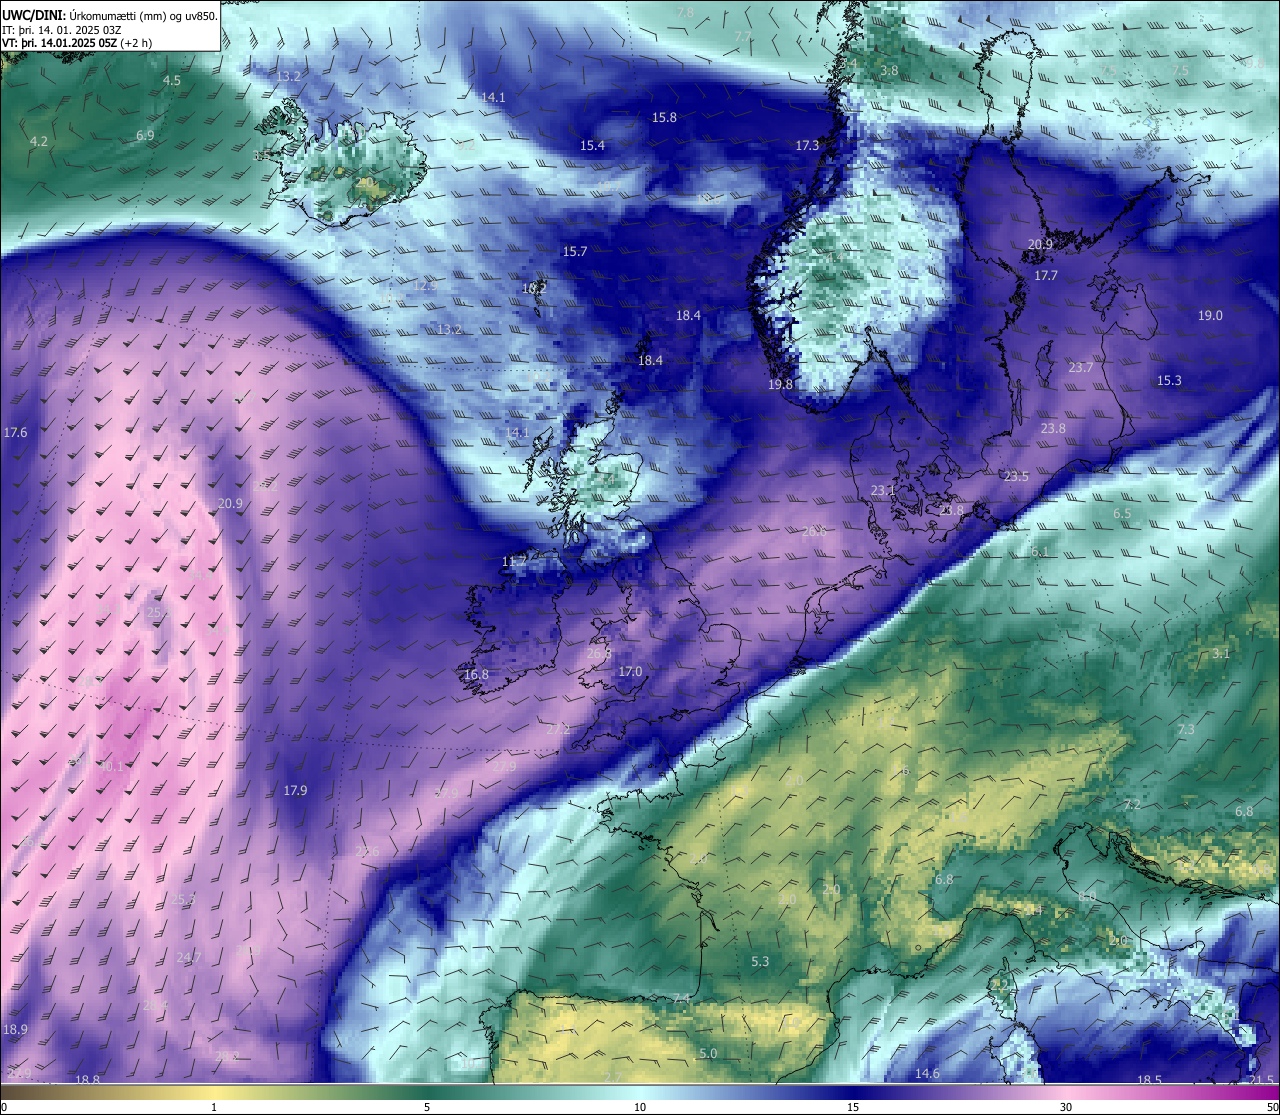Click the map value 4.5
This screenshot has width=1280, height=1115.
pos(172,80)
